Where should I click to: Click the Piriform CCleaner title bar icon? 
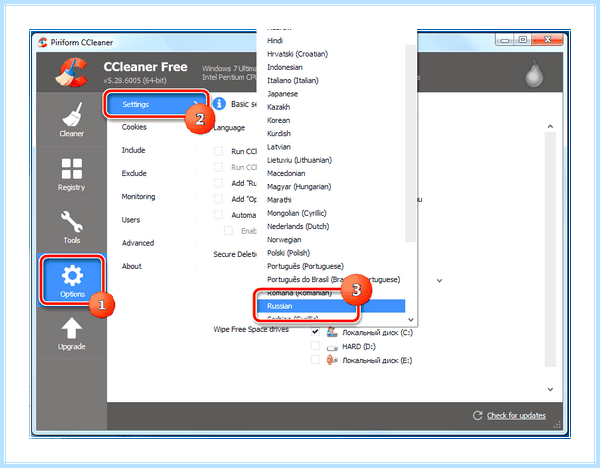42,42
